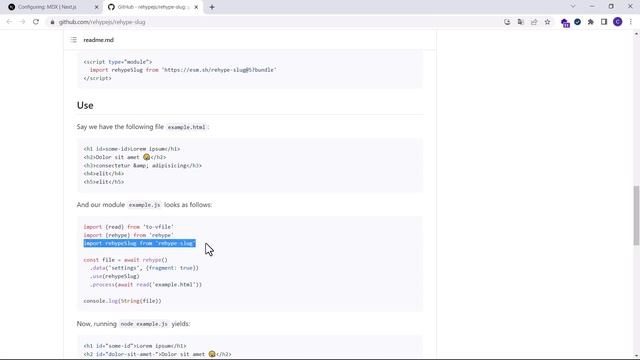Click the example.js inline code
The height and width of the screenshot is (360, 640).
click(x=144, y=205)
